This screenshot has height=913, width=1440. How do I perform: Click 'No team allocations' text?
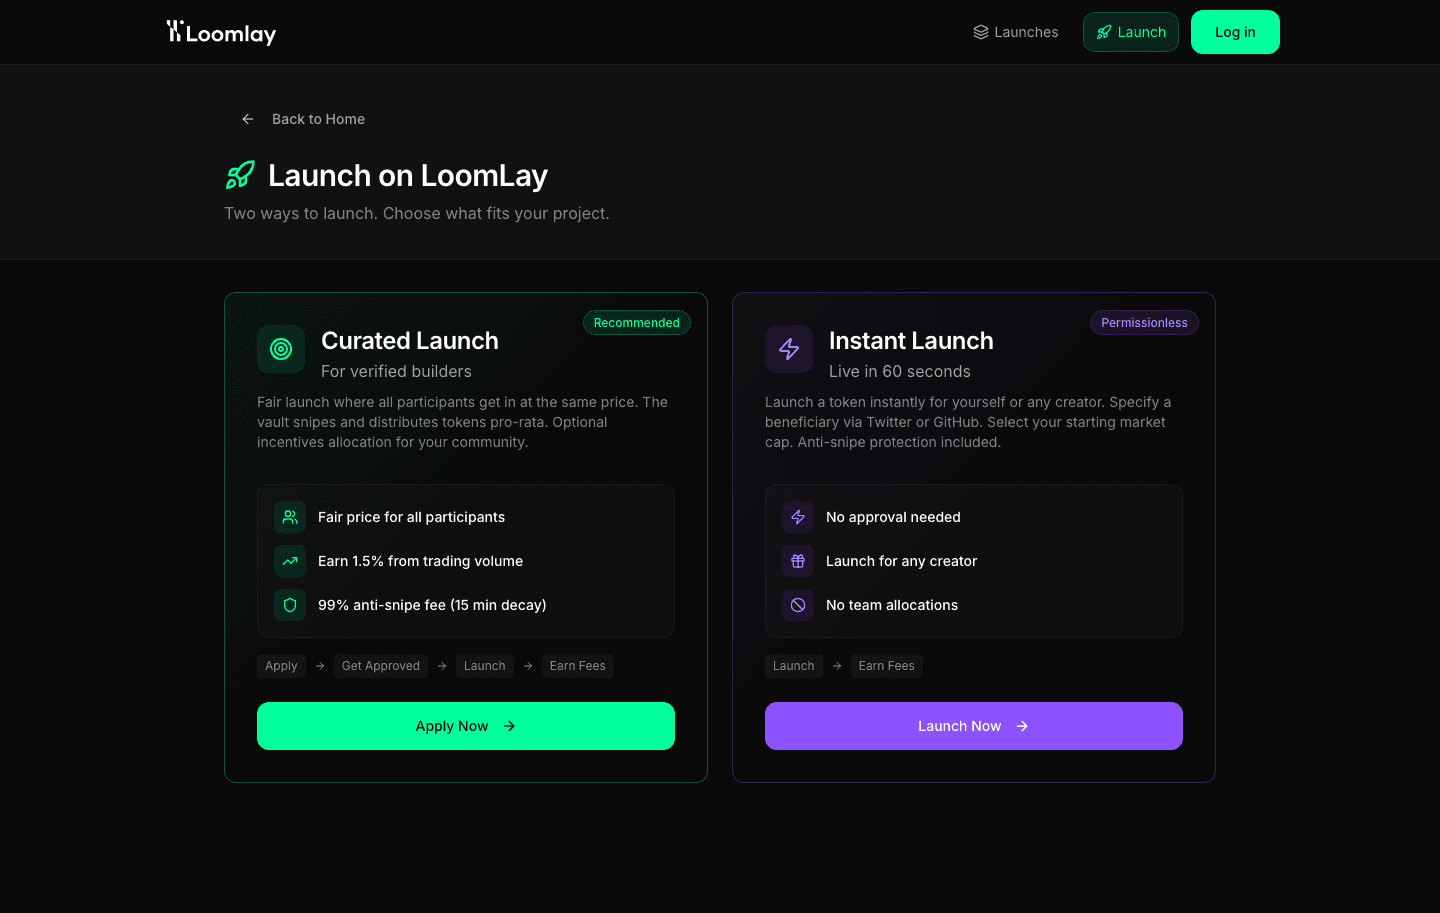pos(892,605)
